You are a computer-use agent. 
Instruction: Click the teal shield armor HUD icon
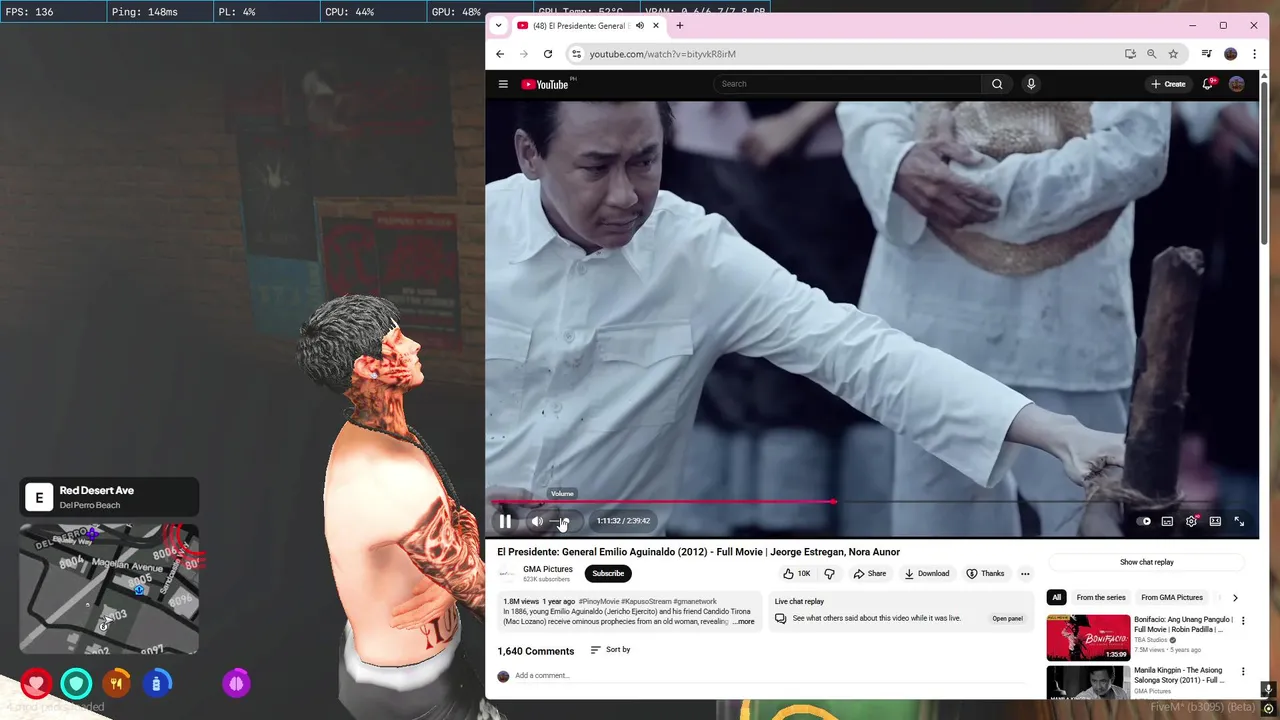click(x=76, y=684)
